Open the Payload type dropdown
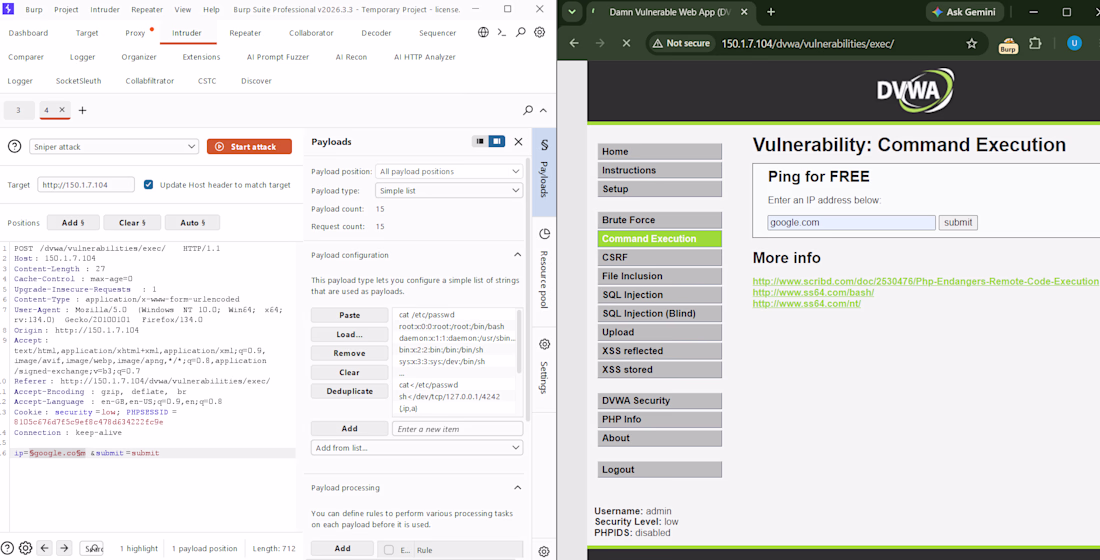Screen dimensions: 1100x560 tap(449, 191)
